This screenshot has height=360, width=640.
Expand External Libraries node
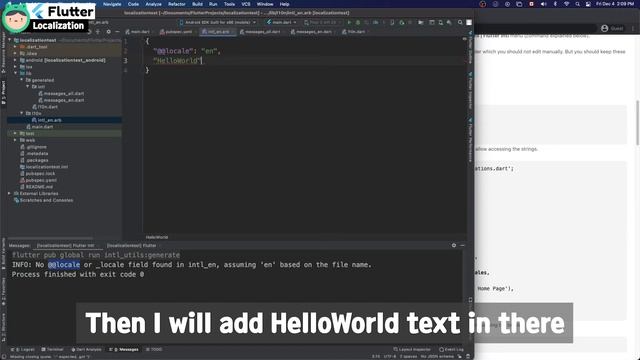[10, 193]
